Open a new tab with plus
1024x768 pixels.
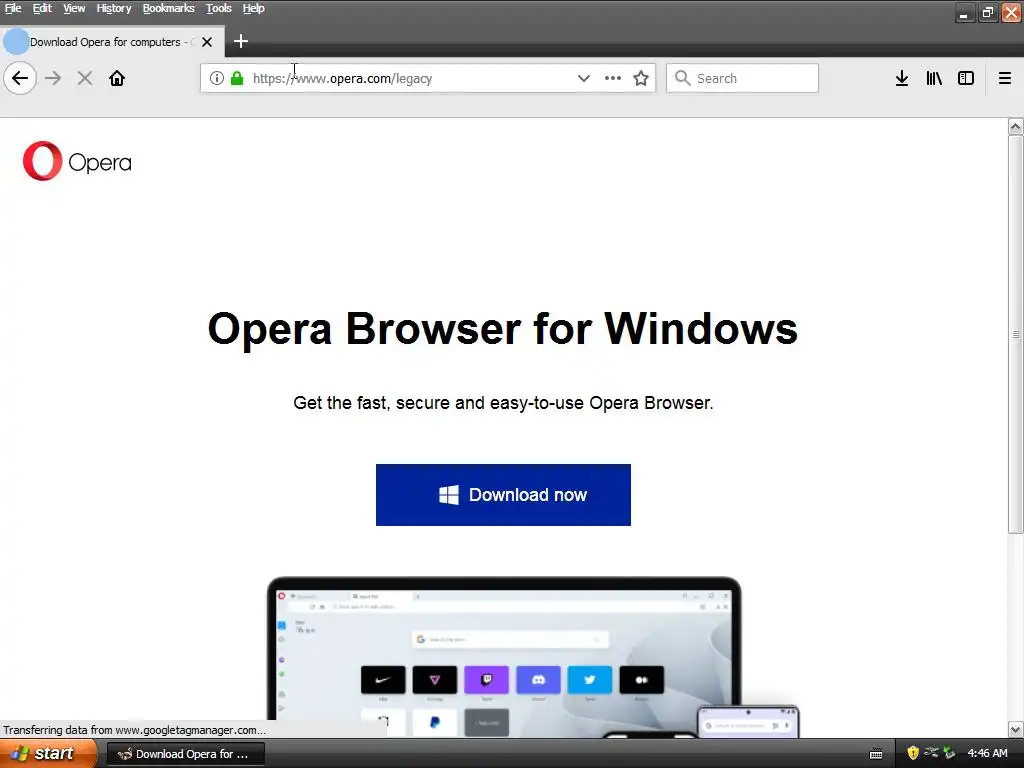(x=241, y=41)
